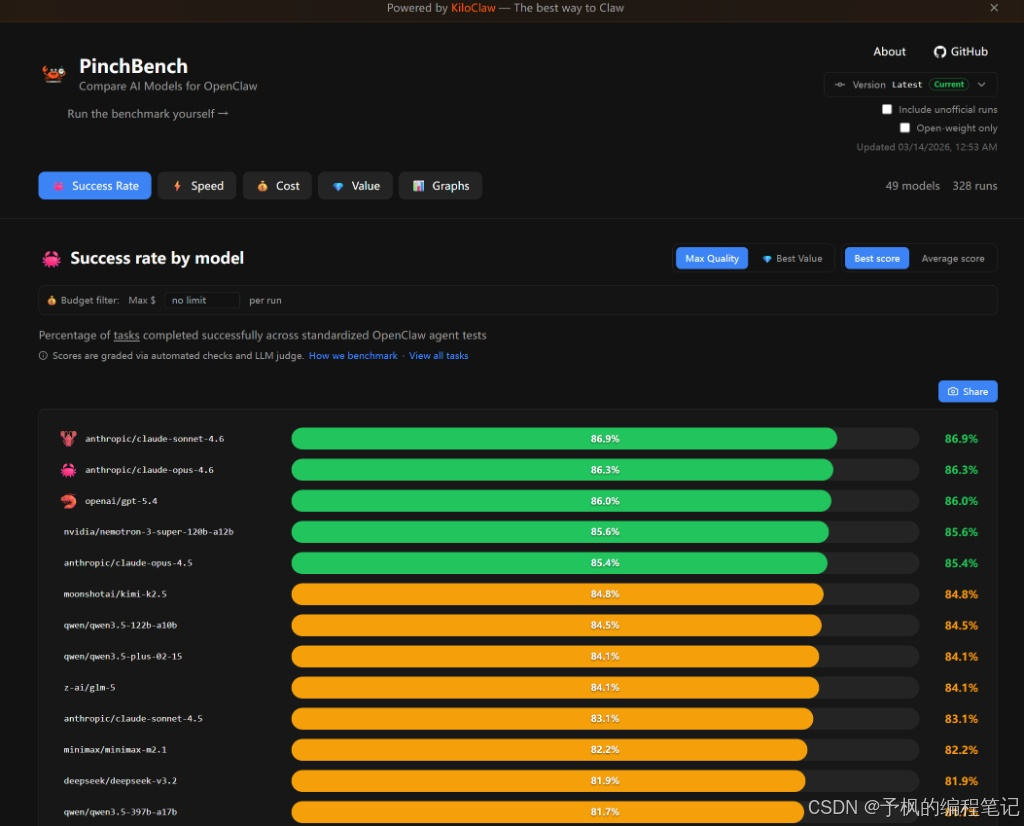Image resolution: width=1024 pixels, height=826 pixels.
Task: Select anthropic/claude-opus-4.5 model name
Action: tap(128, 563)
